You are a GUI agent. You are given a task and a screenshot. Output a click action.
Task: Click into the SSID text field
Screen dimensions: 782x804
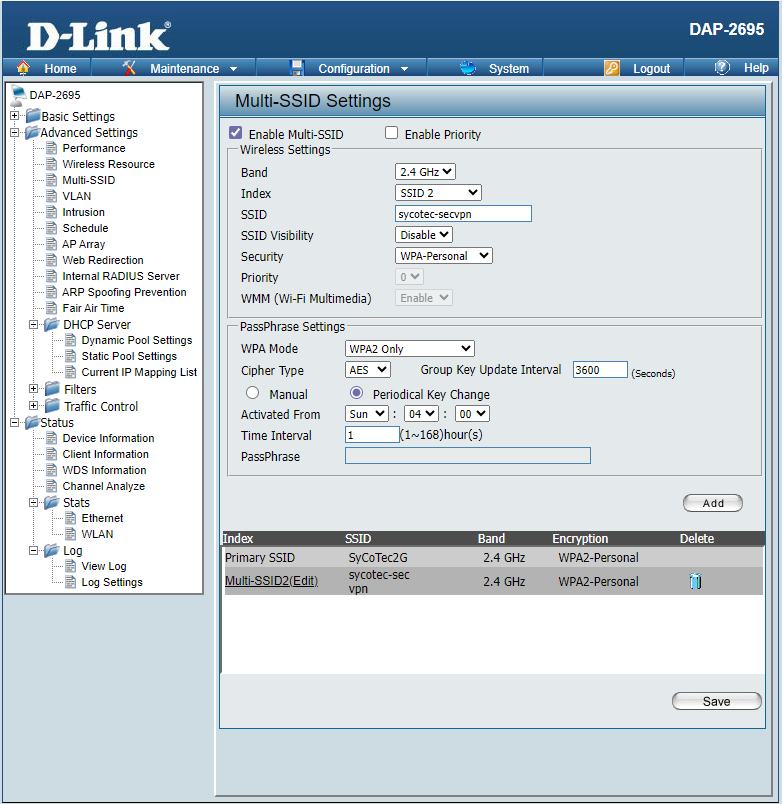pyautogui.click(x=463, y=214)
